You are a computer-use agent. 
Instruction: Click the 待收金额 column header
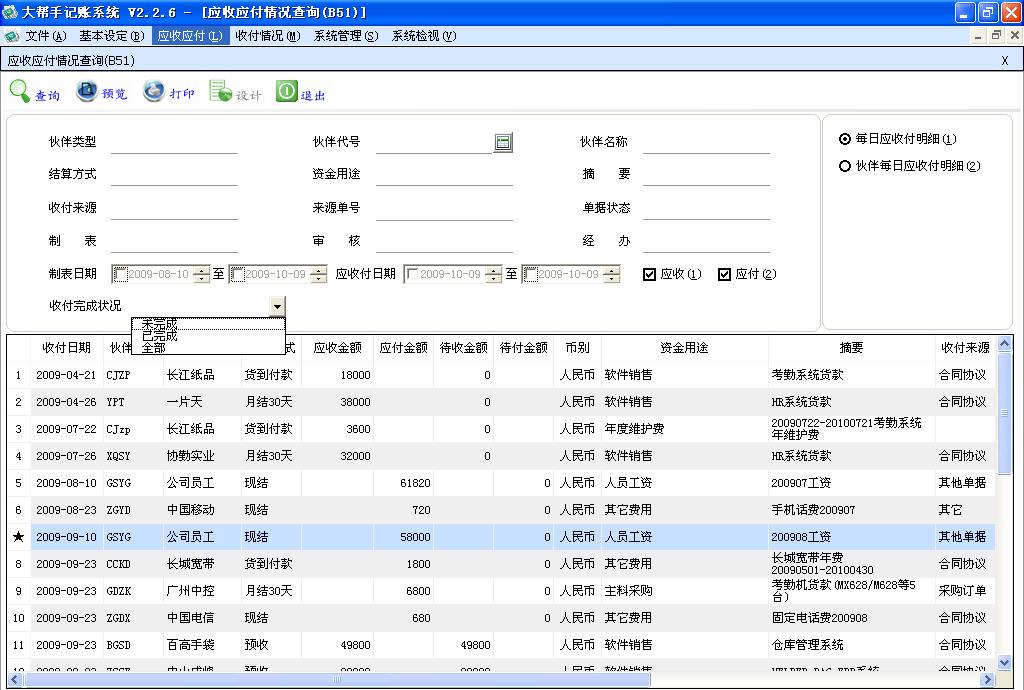[x=464, y=348]
